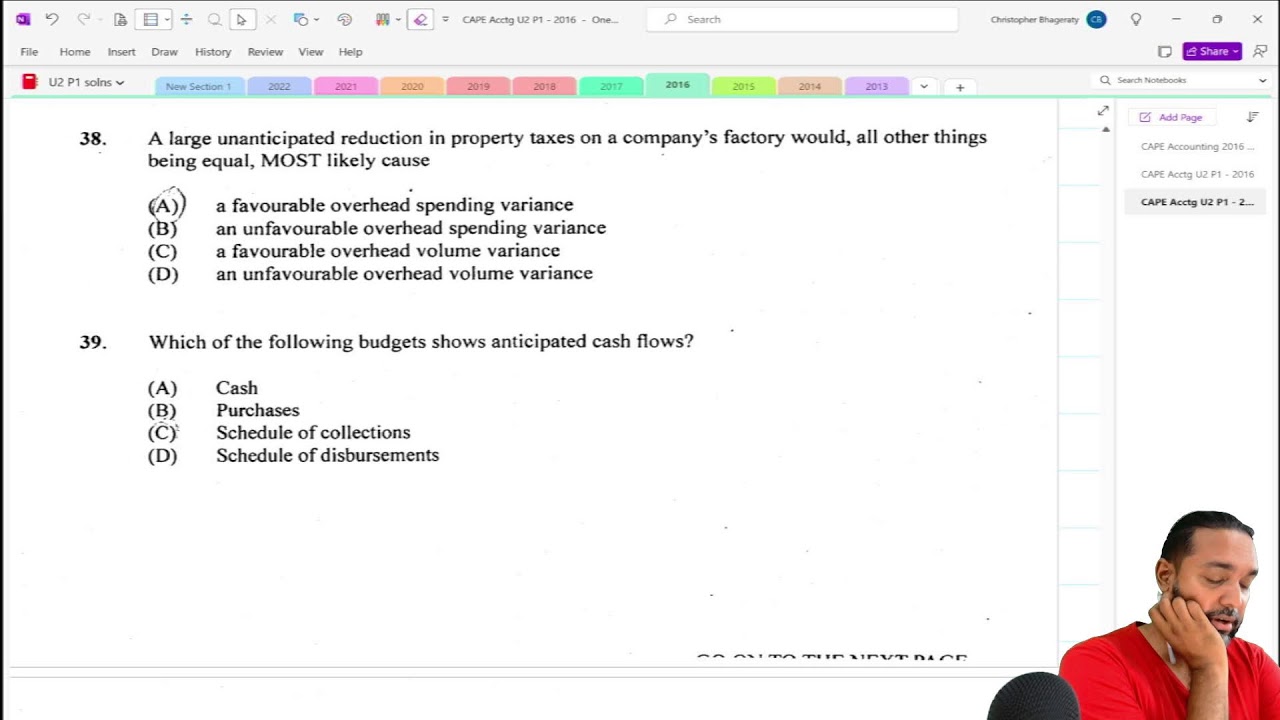Open the Insert ribbon tab

click(x=121, y=52)
